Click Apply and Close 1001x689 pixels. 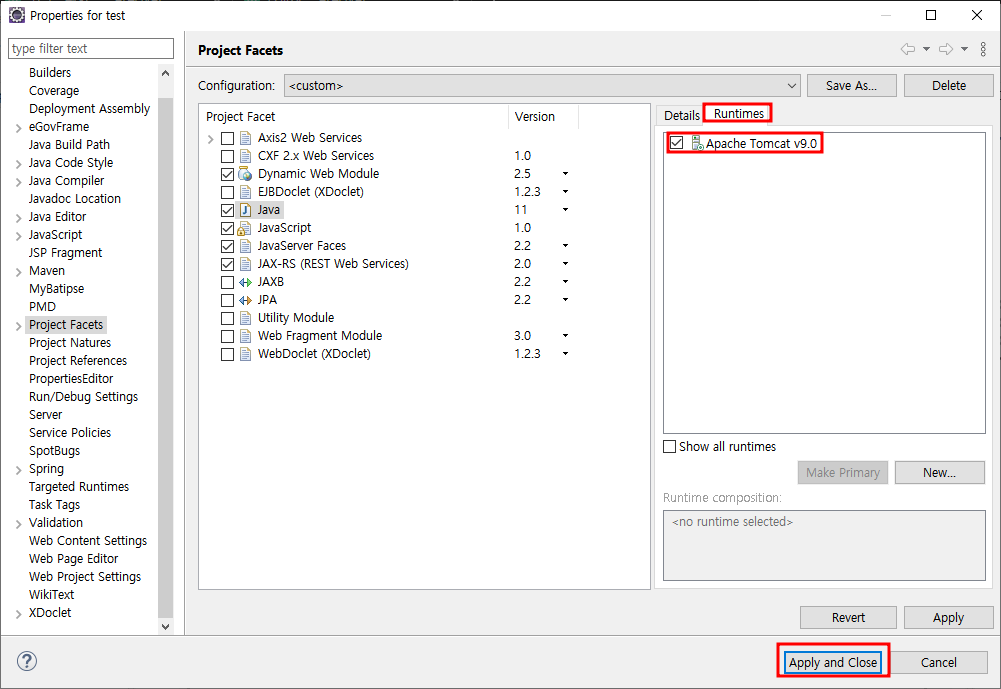(x=832, y=662)
